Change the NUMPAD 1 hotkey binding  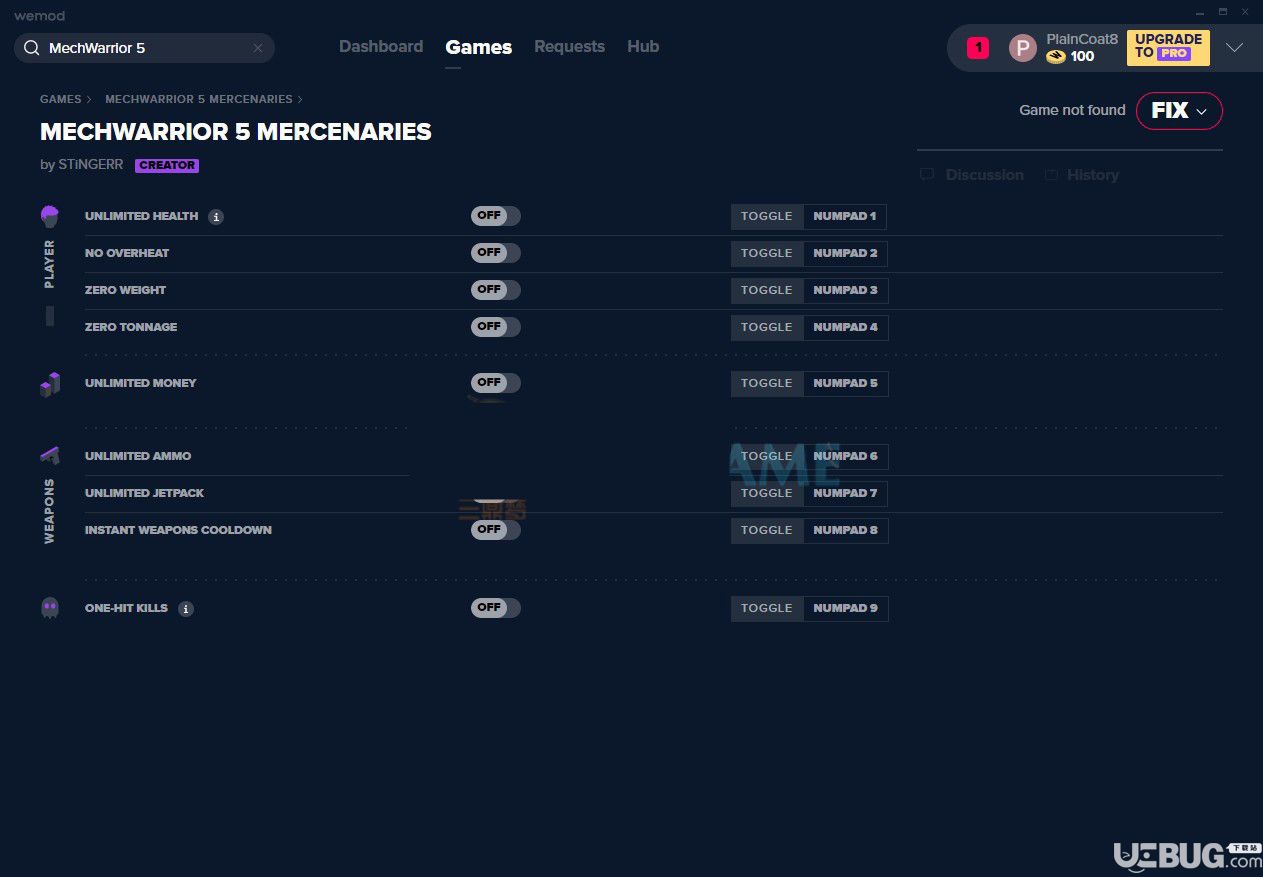[x=845, y=217]
